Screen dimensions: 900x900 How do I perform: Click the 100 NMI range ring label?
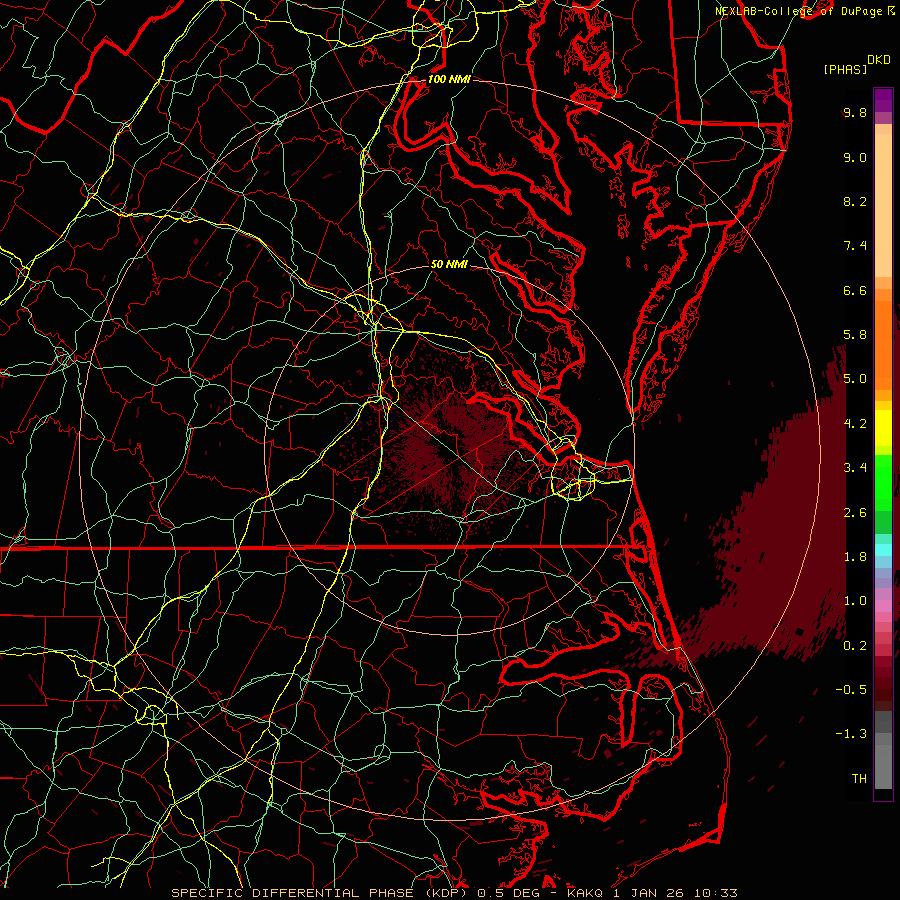pos(449,79)
